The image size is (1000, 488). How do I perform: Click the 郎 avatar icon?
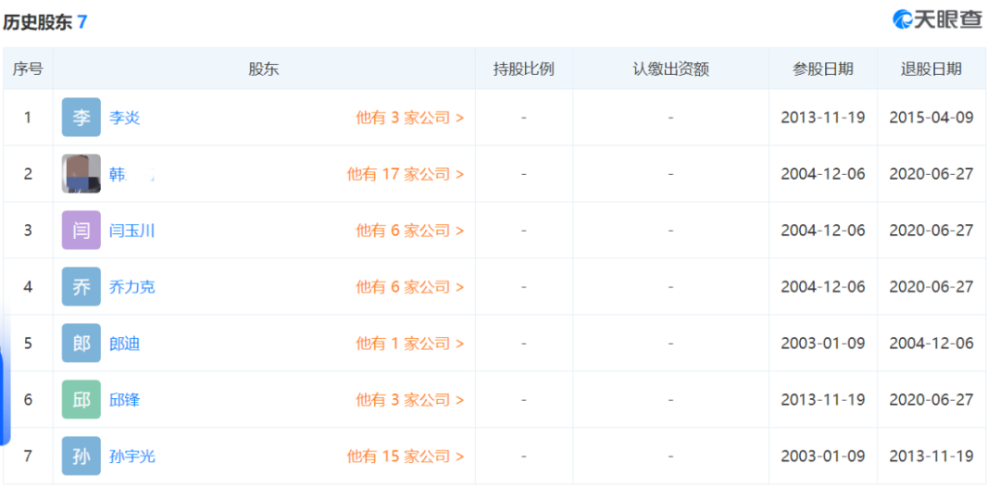coord(81,343)
